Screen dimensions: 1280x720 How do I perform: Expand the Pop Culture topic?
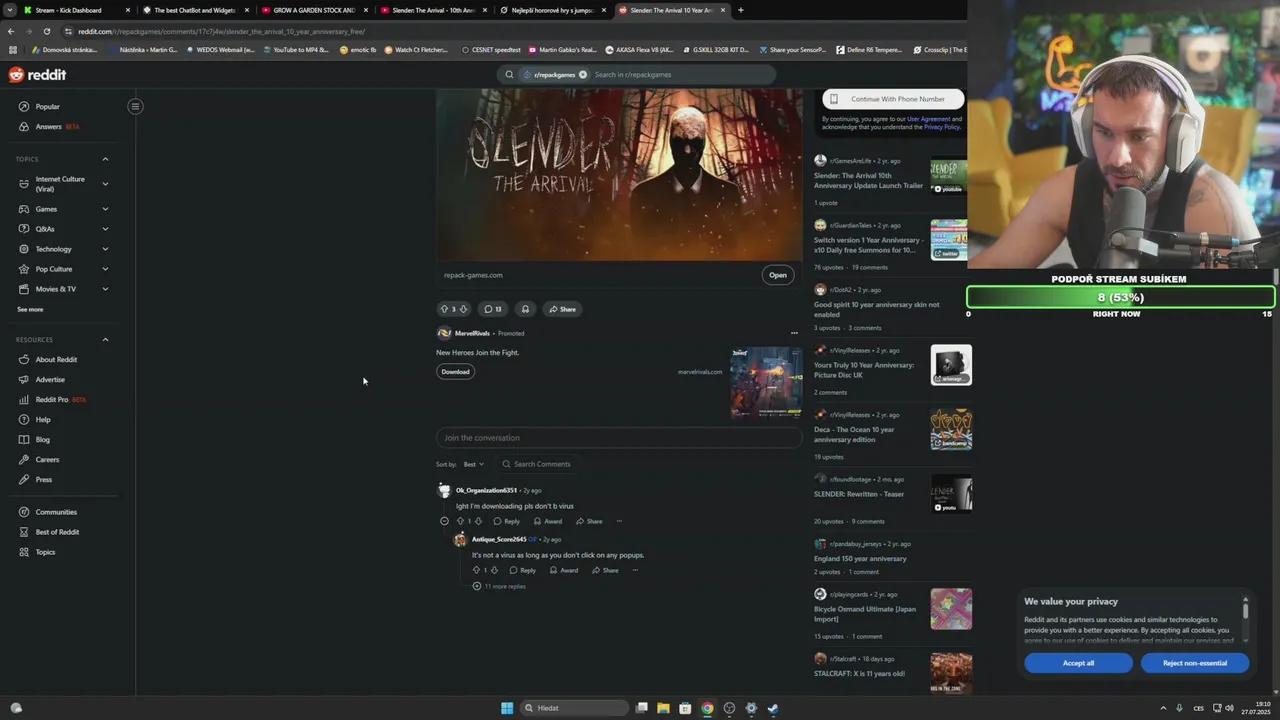105,269
